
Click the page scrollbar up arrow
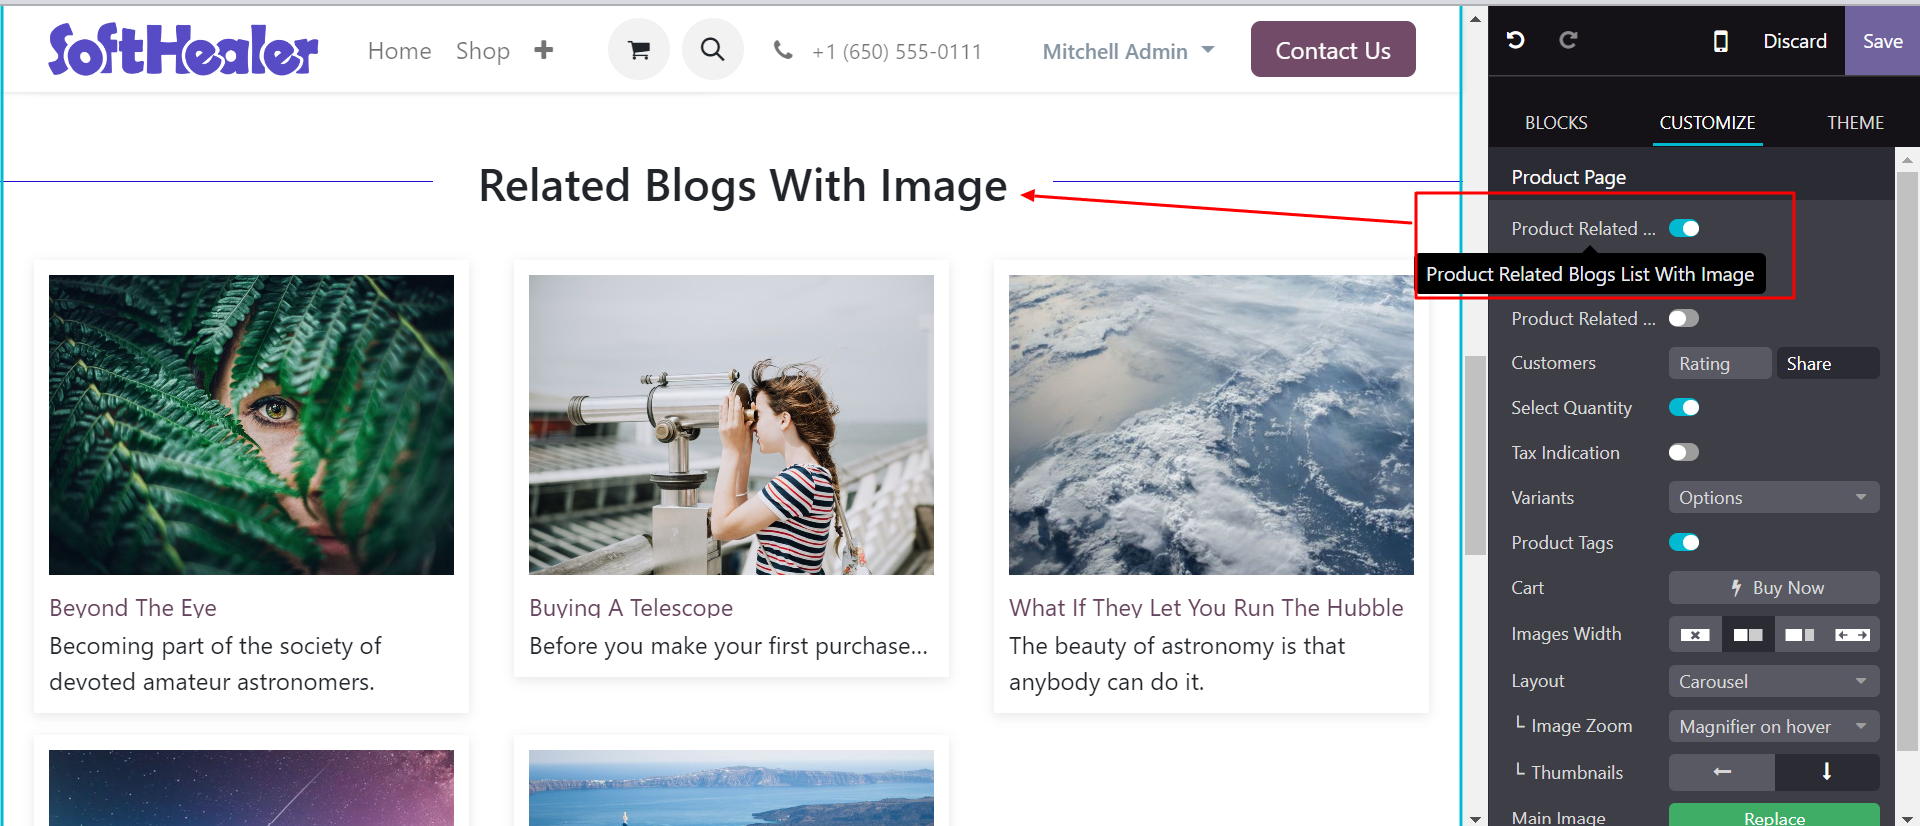pyautogui.click(x=1475, y=18)
